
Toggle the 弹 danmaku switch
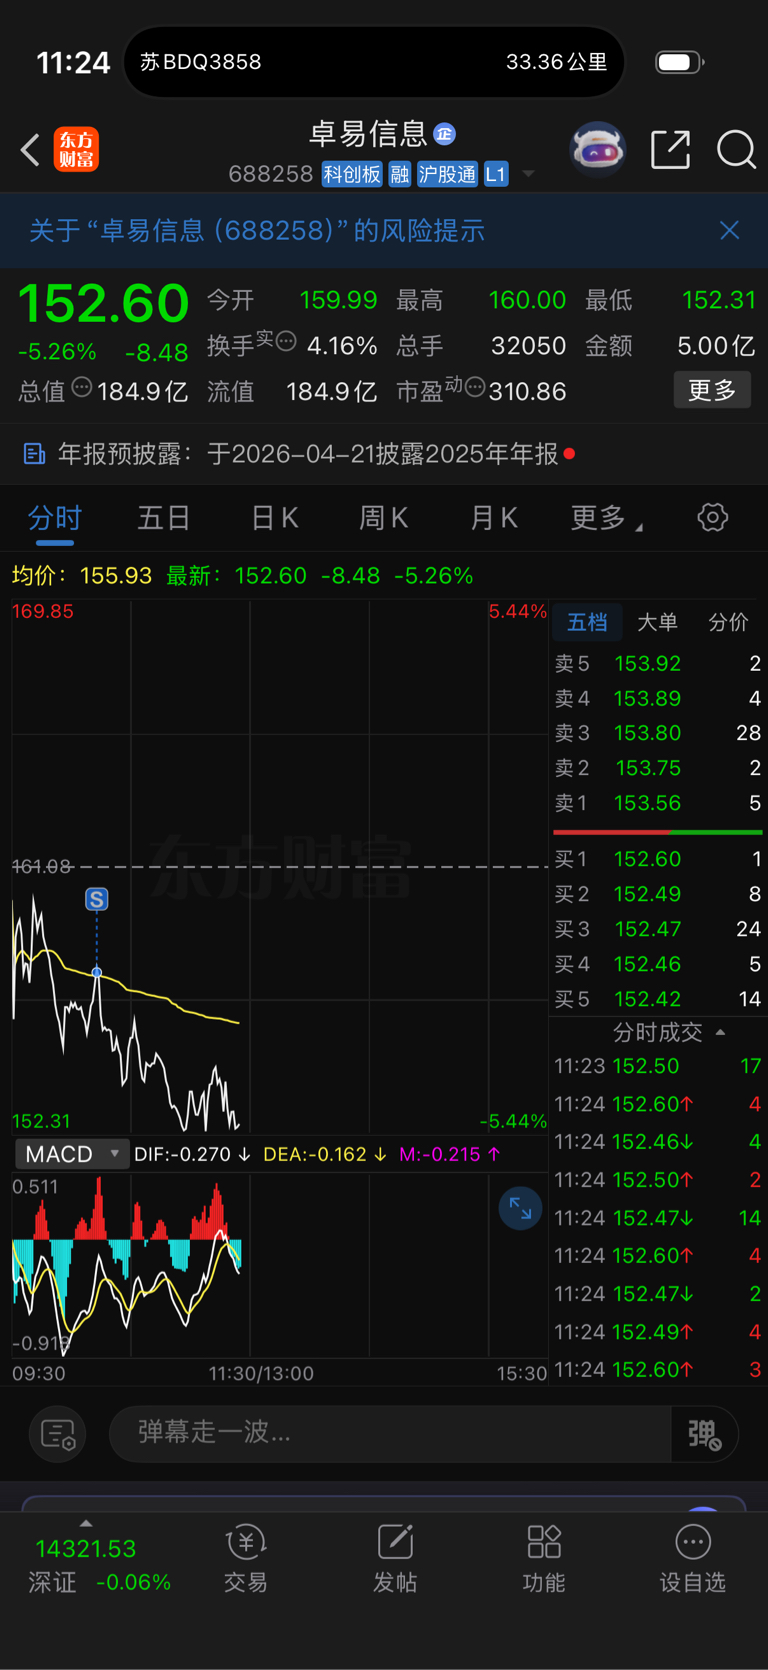pyautogui.click(x=705, y=1434)
